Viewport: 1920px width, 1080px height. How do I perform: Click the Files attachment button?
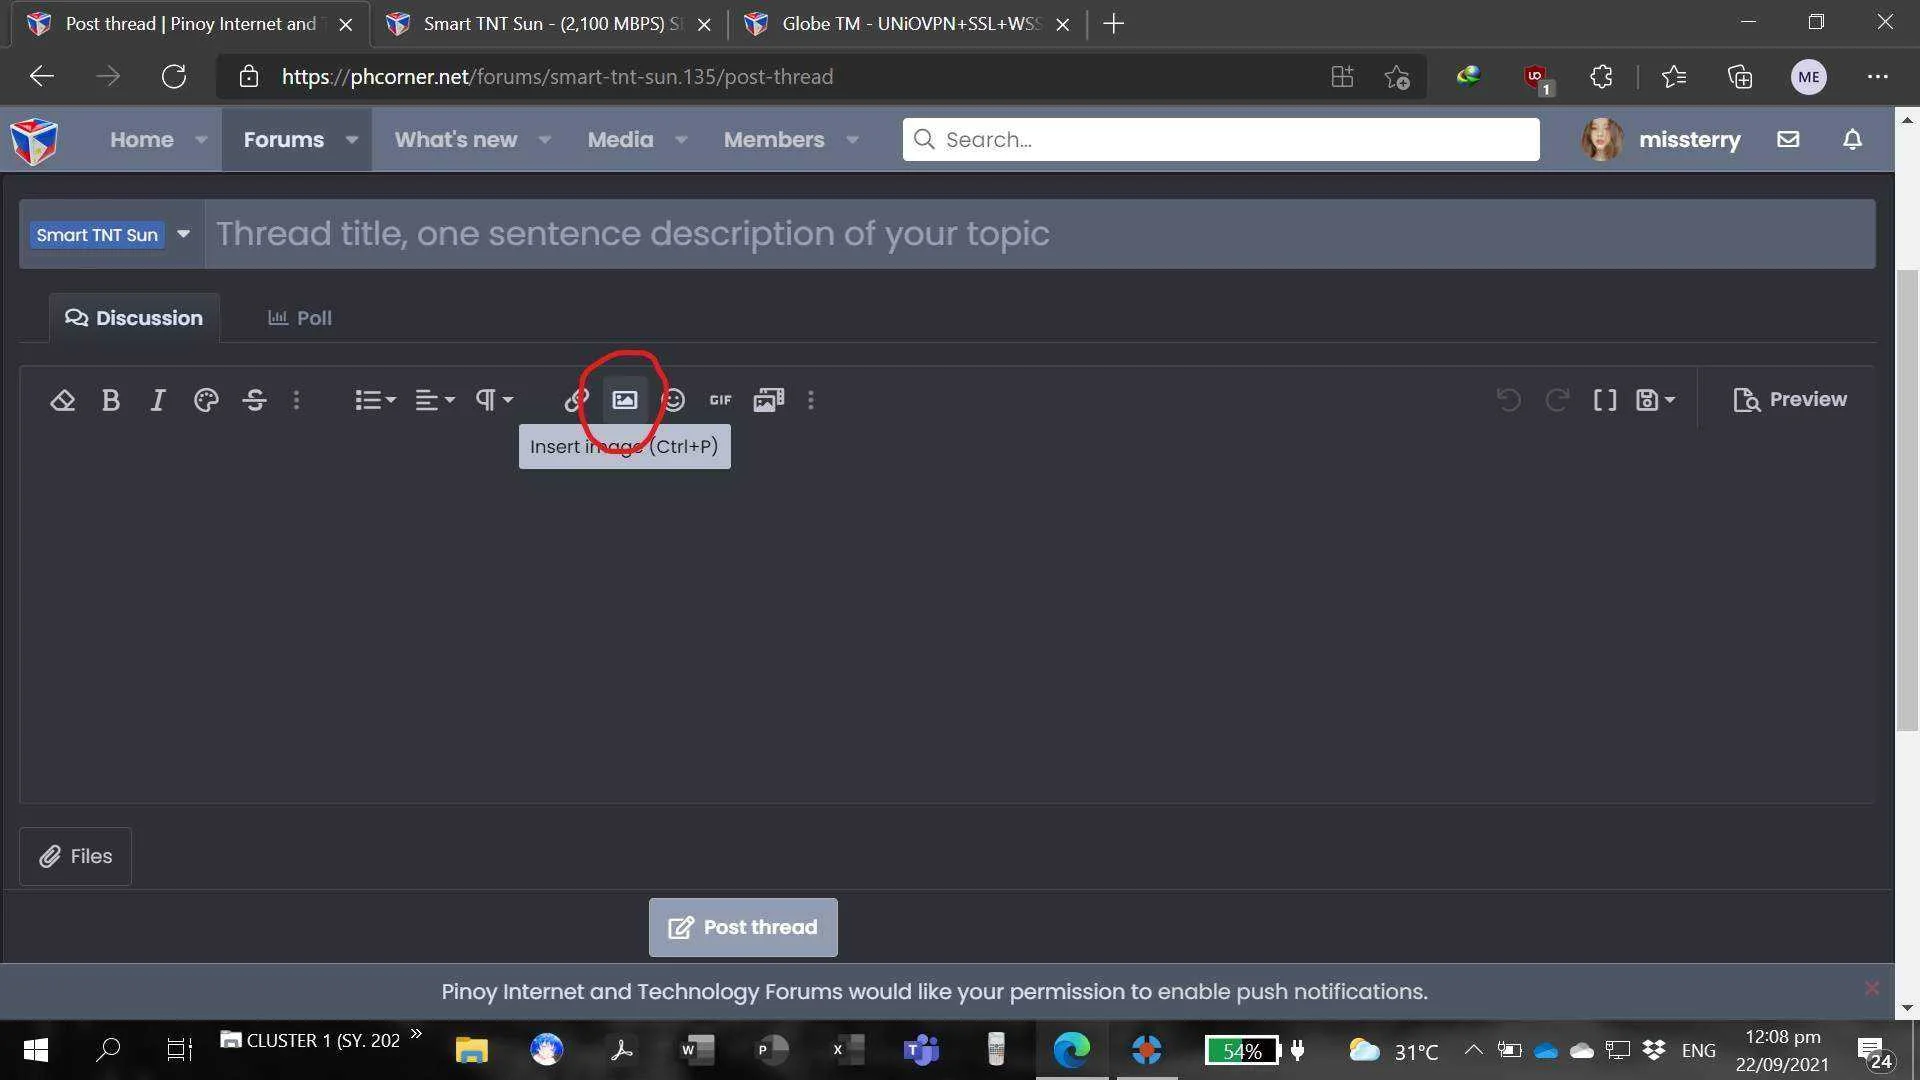[76, 857]
